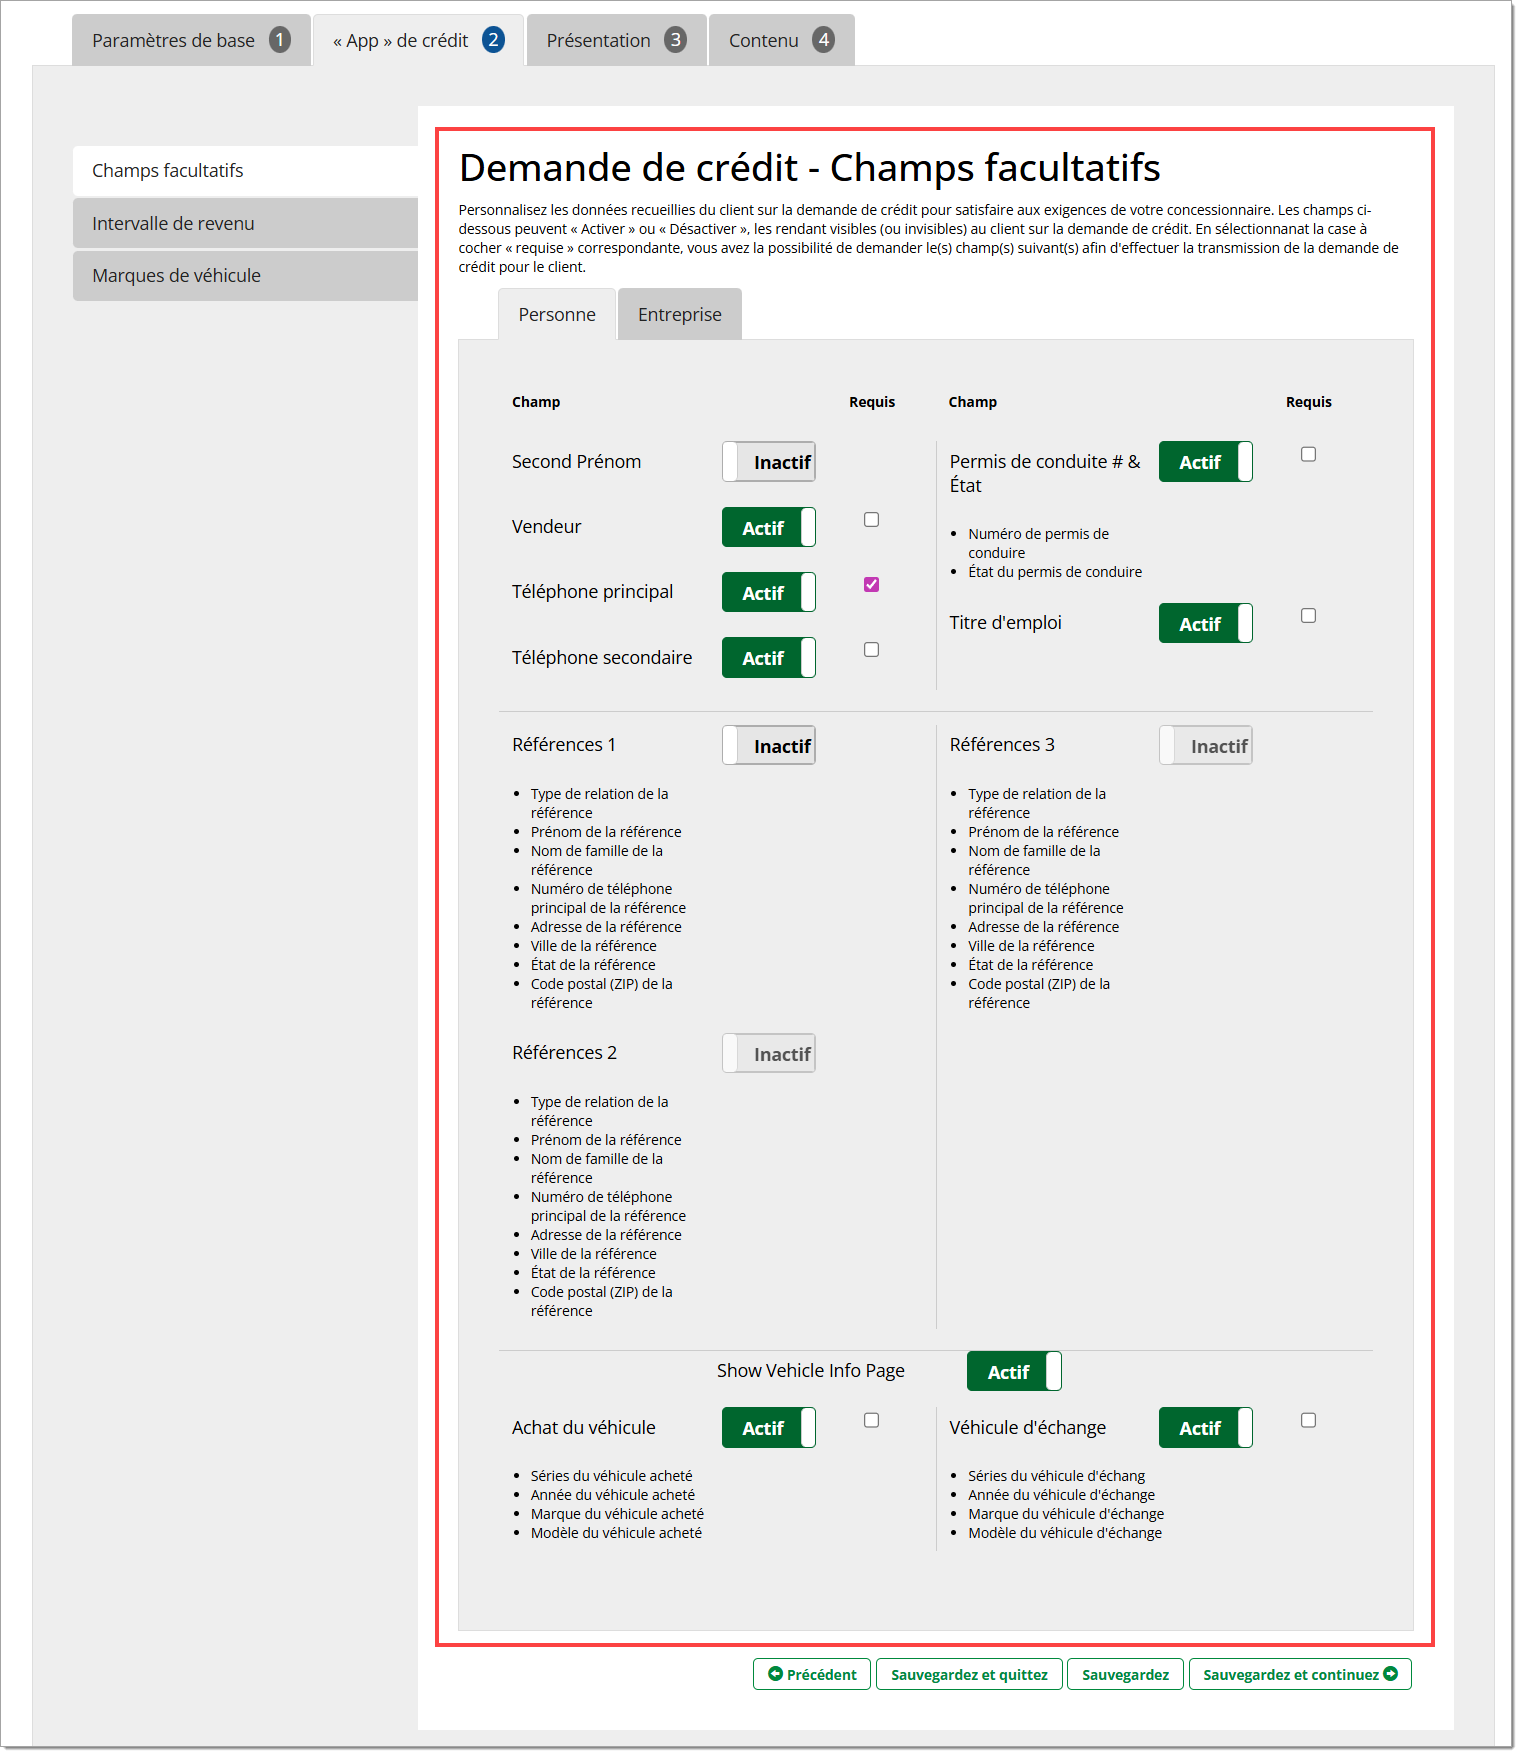Enable the Références 1 toggle
This screenshot has width=1519, height=1754.
click(x=768, y=746)
